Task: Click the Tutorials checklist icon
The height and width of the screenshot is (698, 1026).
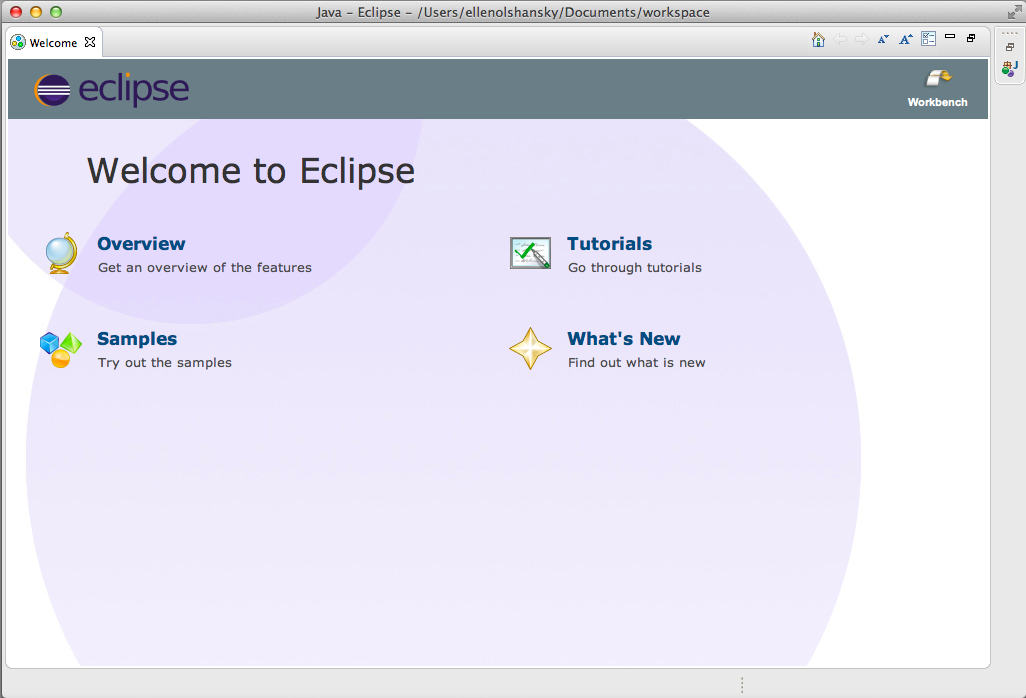Action: point(530,252)
